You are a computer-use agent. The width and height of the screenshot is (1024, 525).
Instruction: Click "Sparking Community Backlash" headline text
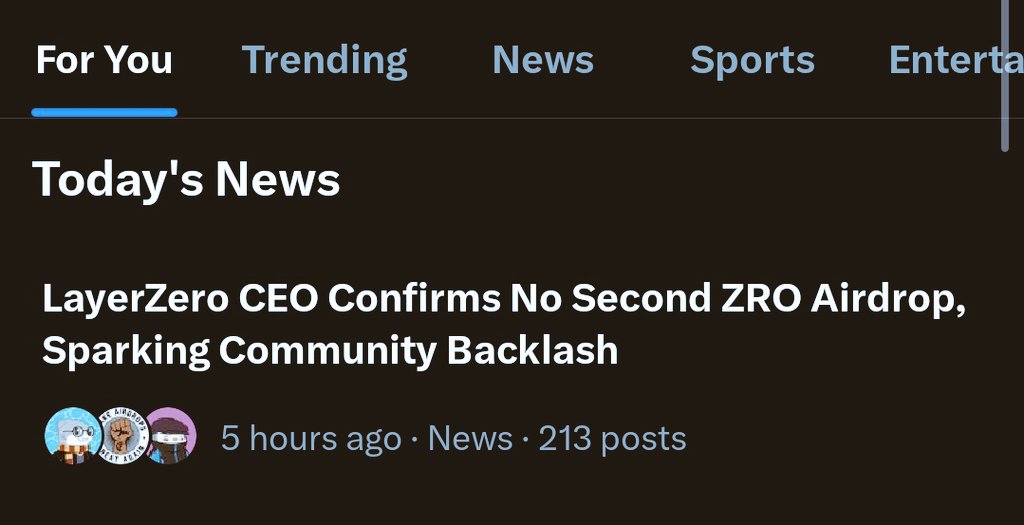pos(330,350)
